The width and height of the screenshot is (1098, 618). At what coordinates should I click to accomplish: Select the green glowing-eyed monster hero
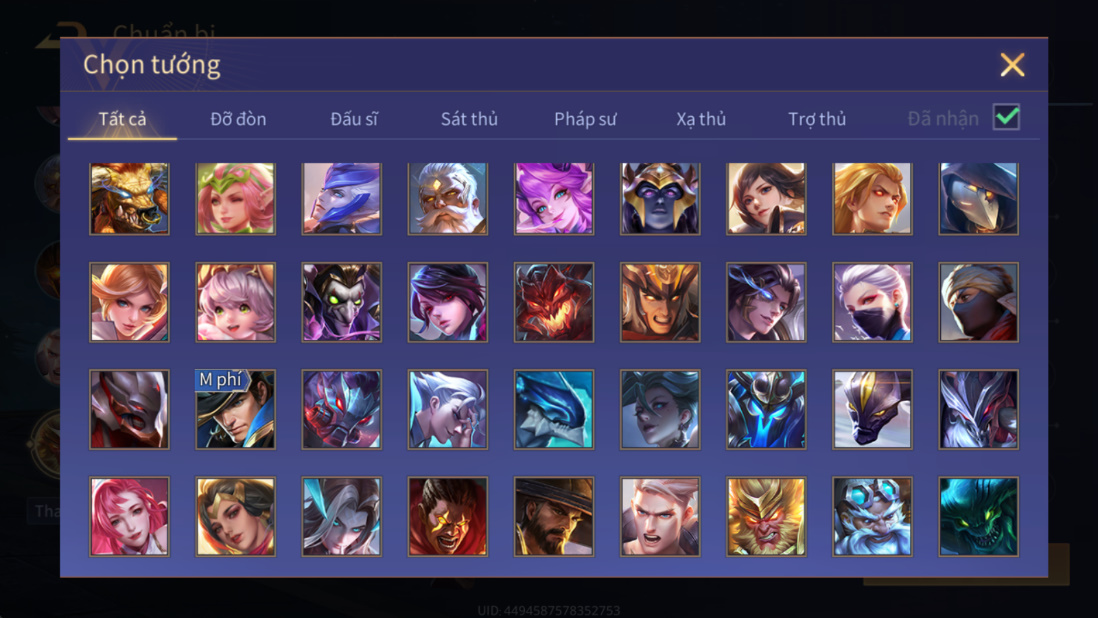978,517
